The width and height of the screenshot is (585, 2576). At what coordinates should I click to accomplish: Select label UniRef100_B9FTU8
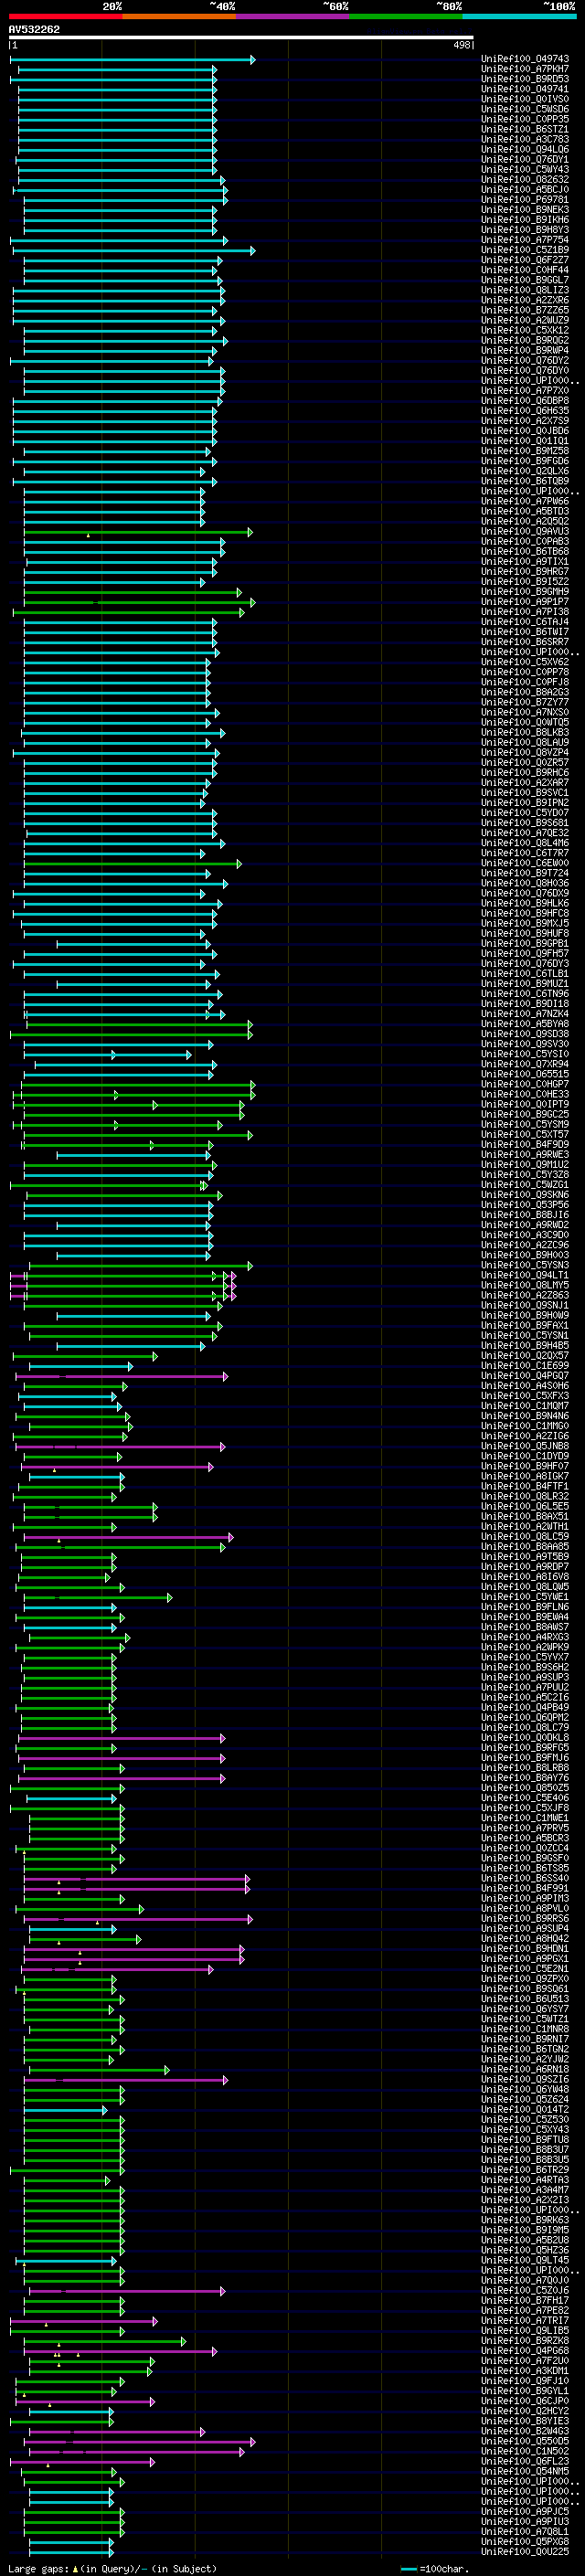(x=525, y=2140)
